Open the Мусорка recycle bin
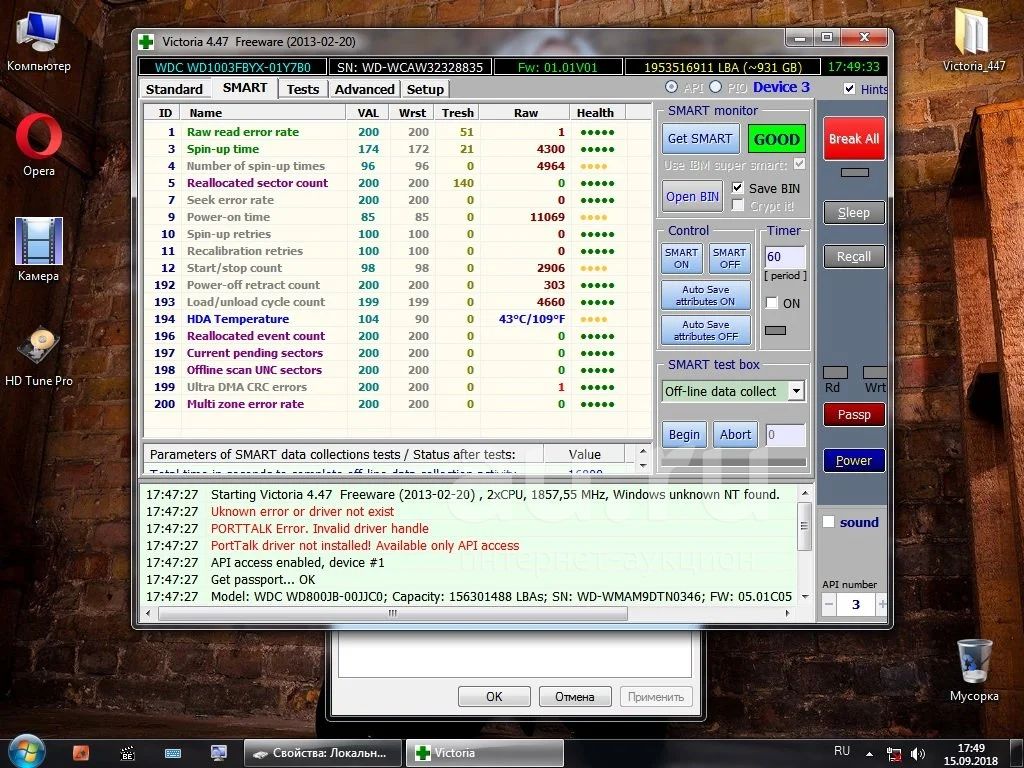1024x768 pixels. 974,670
